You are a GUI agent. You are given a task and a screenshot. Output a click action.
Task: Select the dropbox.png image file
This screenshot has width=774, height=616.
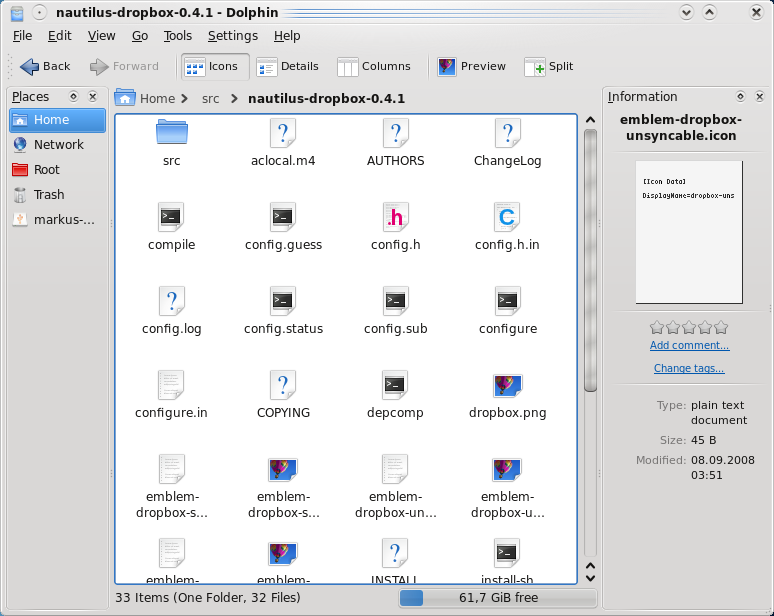point(508,387)
